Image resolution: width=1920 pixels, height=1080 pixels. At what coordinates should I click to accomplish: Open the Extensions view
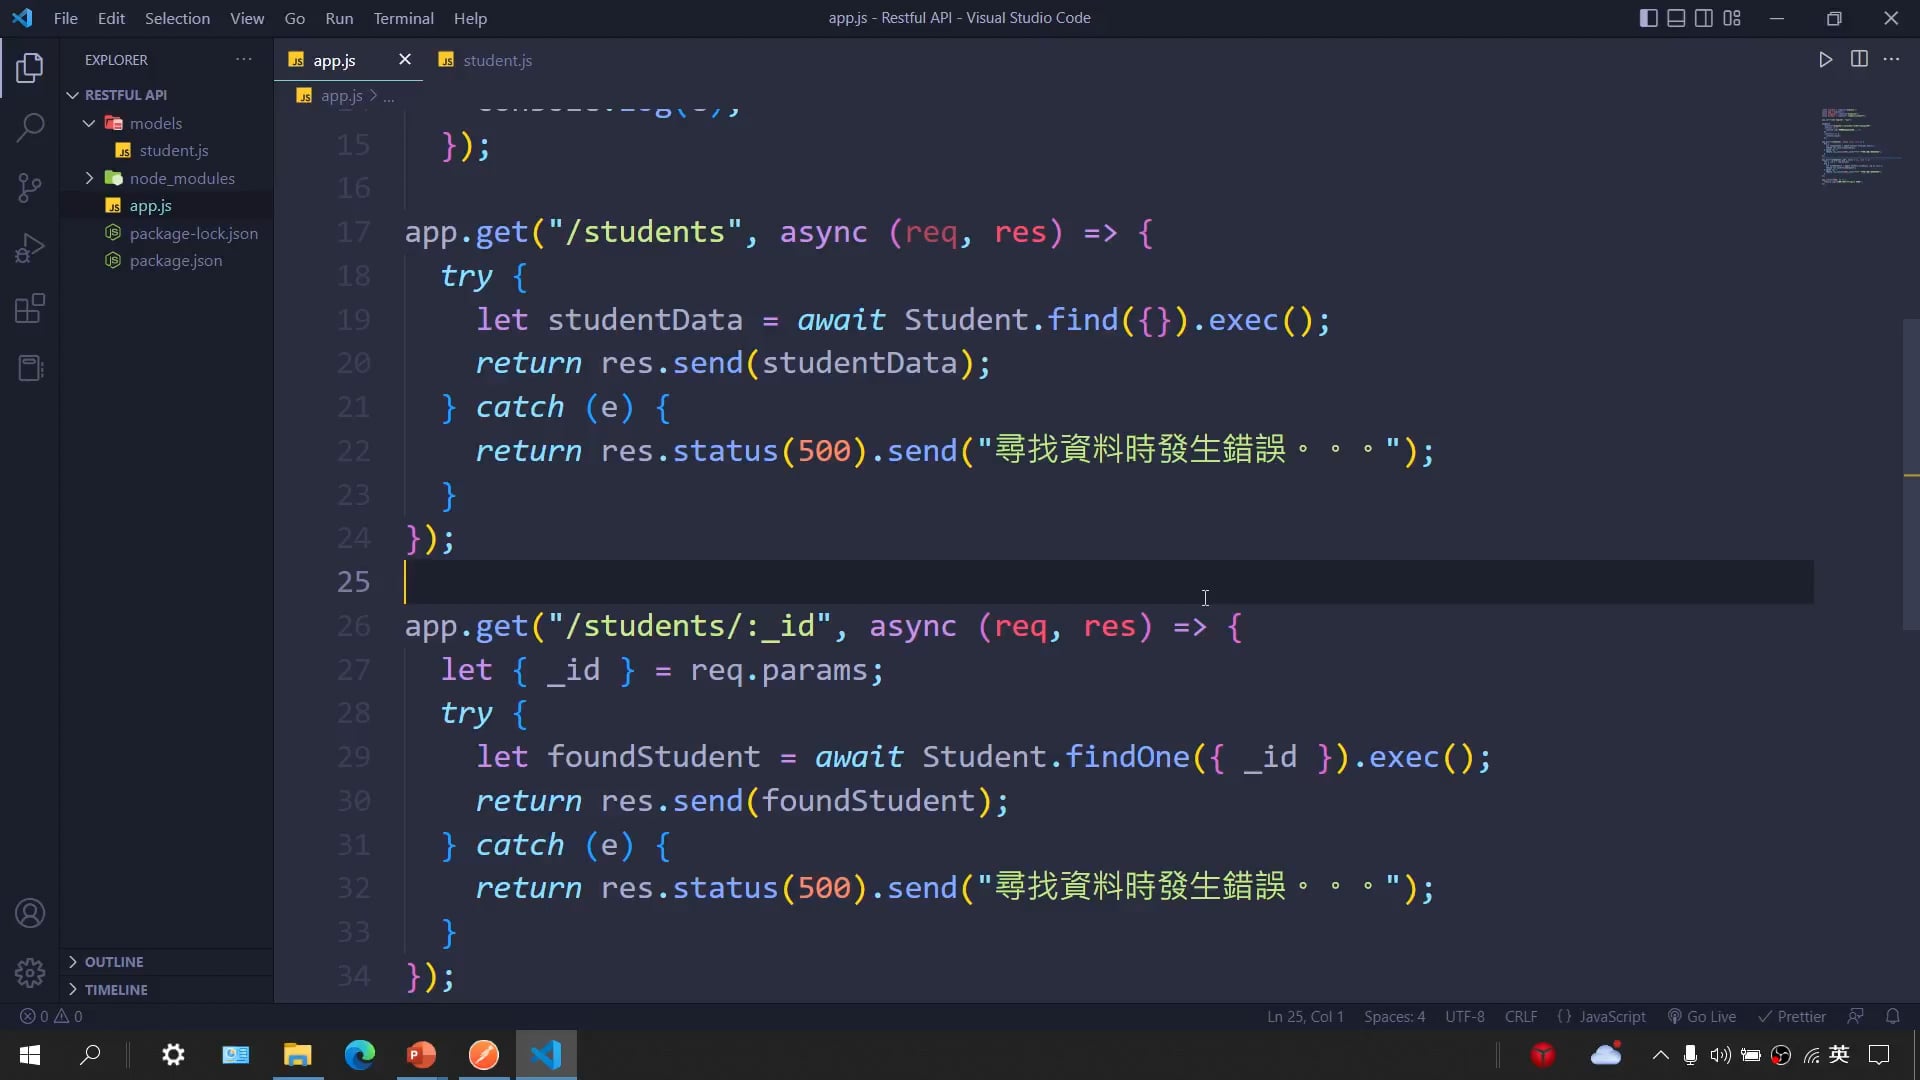point(30,308)
